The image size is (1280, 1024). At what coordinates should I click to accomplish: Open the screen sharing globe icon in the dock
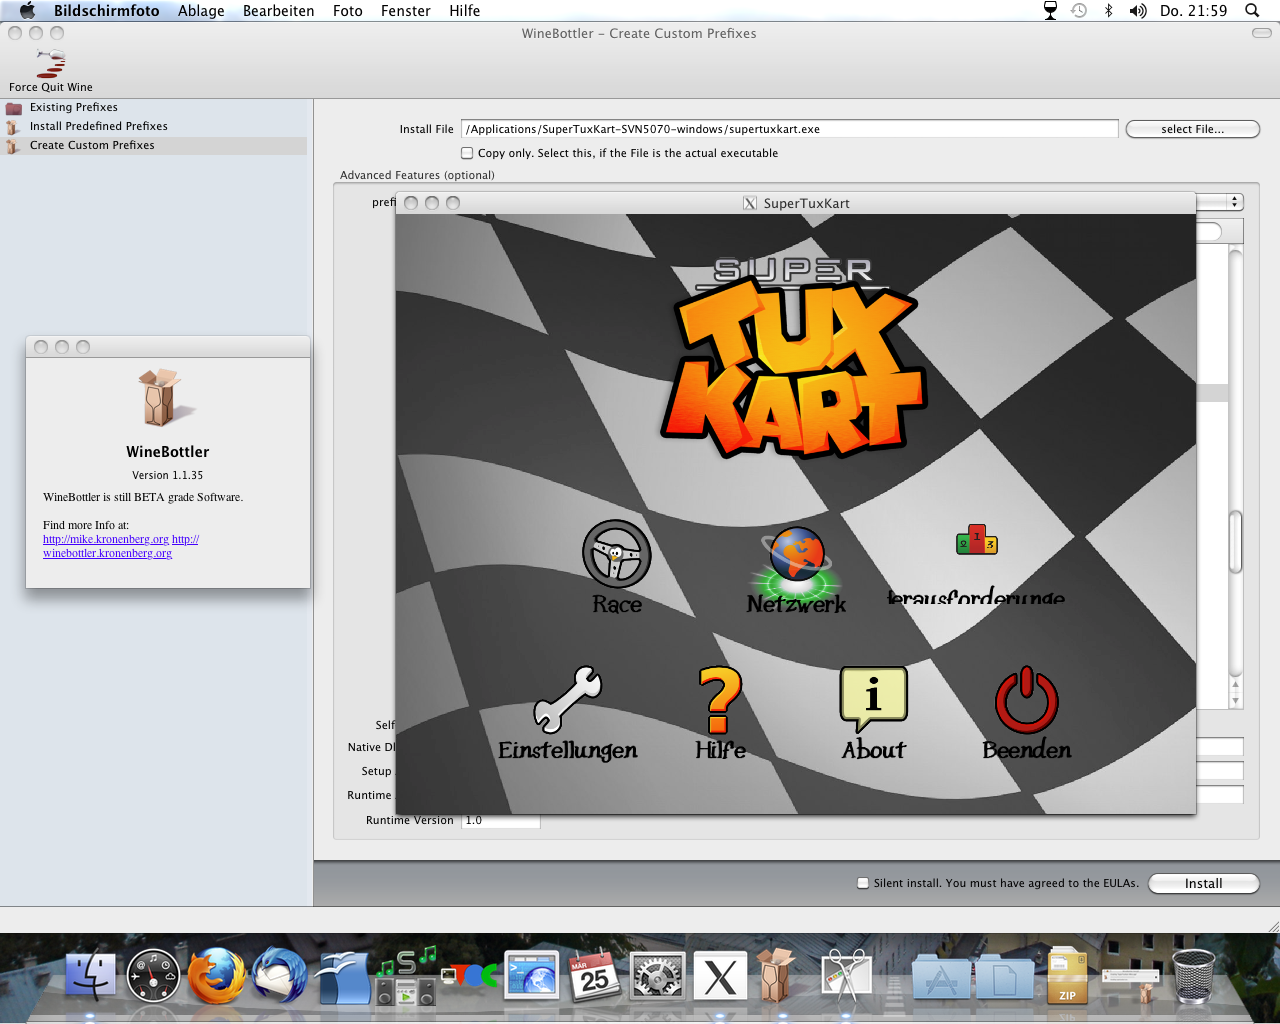[531, 976]
